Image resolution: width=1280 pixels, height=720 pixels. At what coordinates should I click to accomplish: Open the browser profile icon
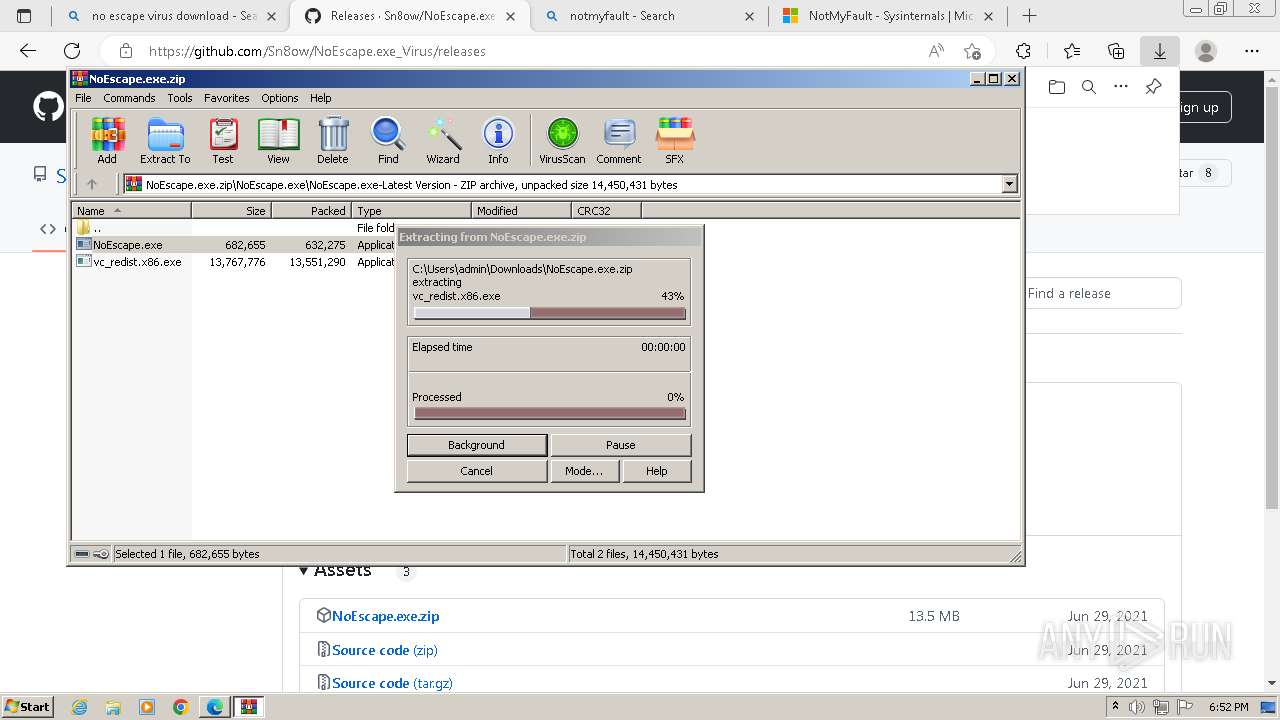[x=1206, y=51]
